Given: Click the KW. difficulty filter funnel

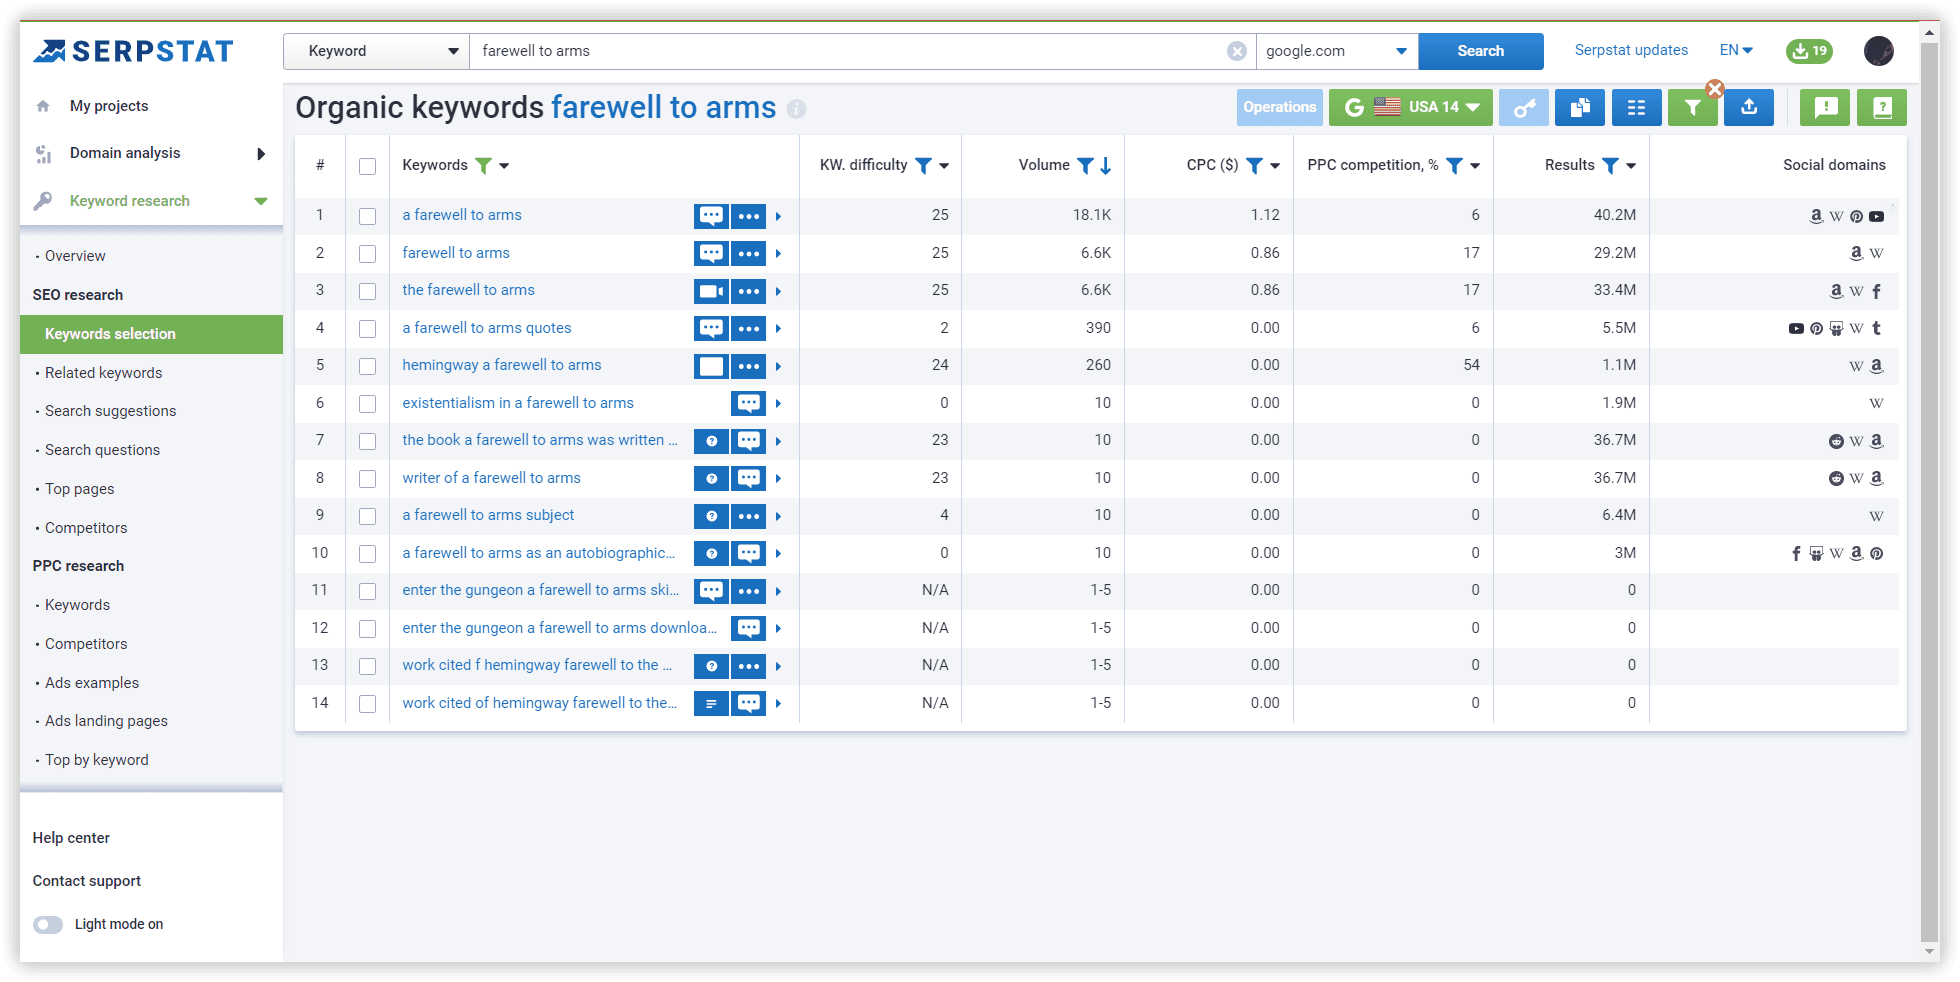Looking at the screenshot, I should tap(923, 166).
